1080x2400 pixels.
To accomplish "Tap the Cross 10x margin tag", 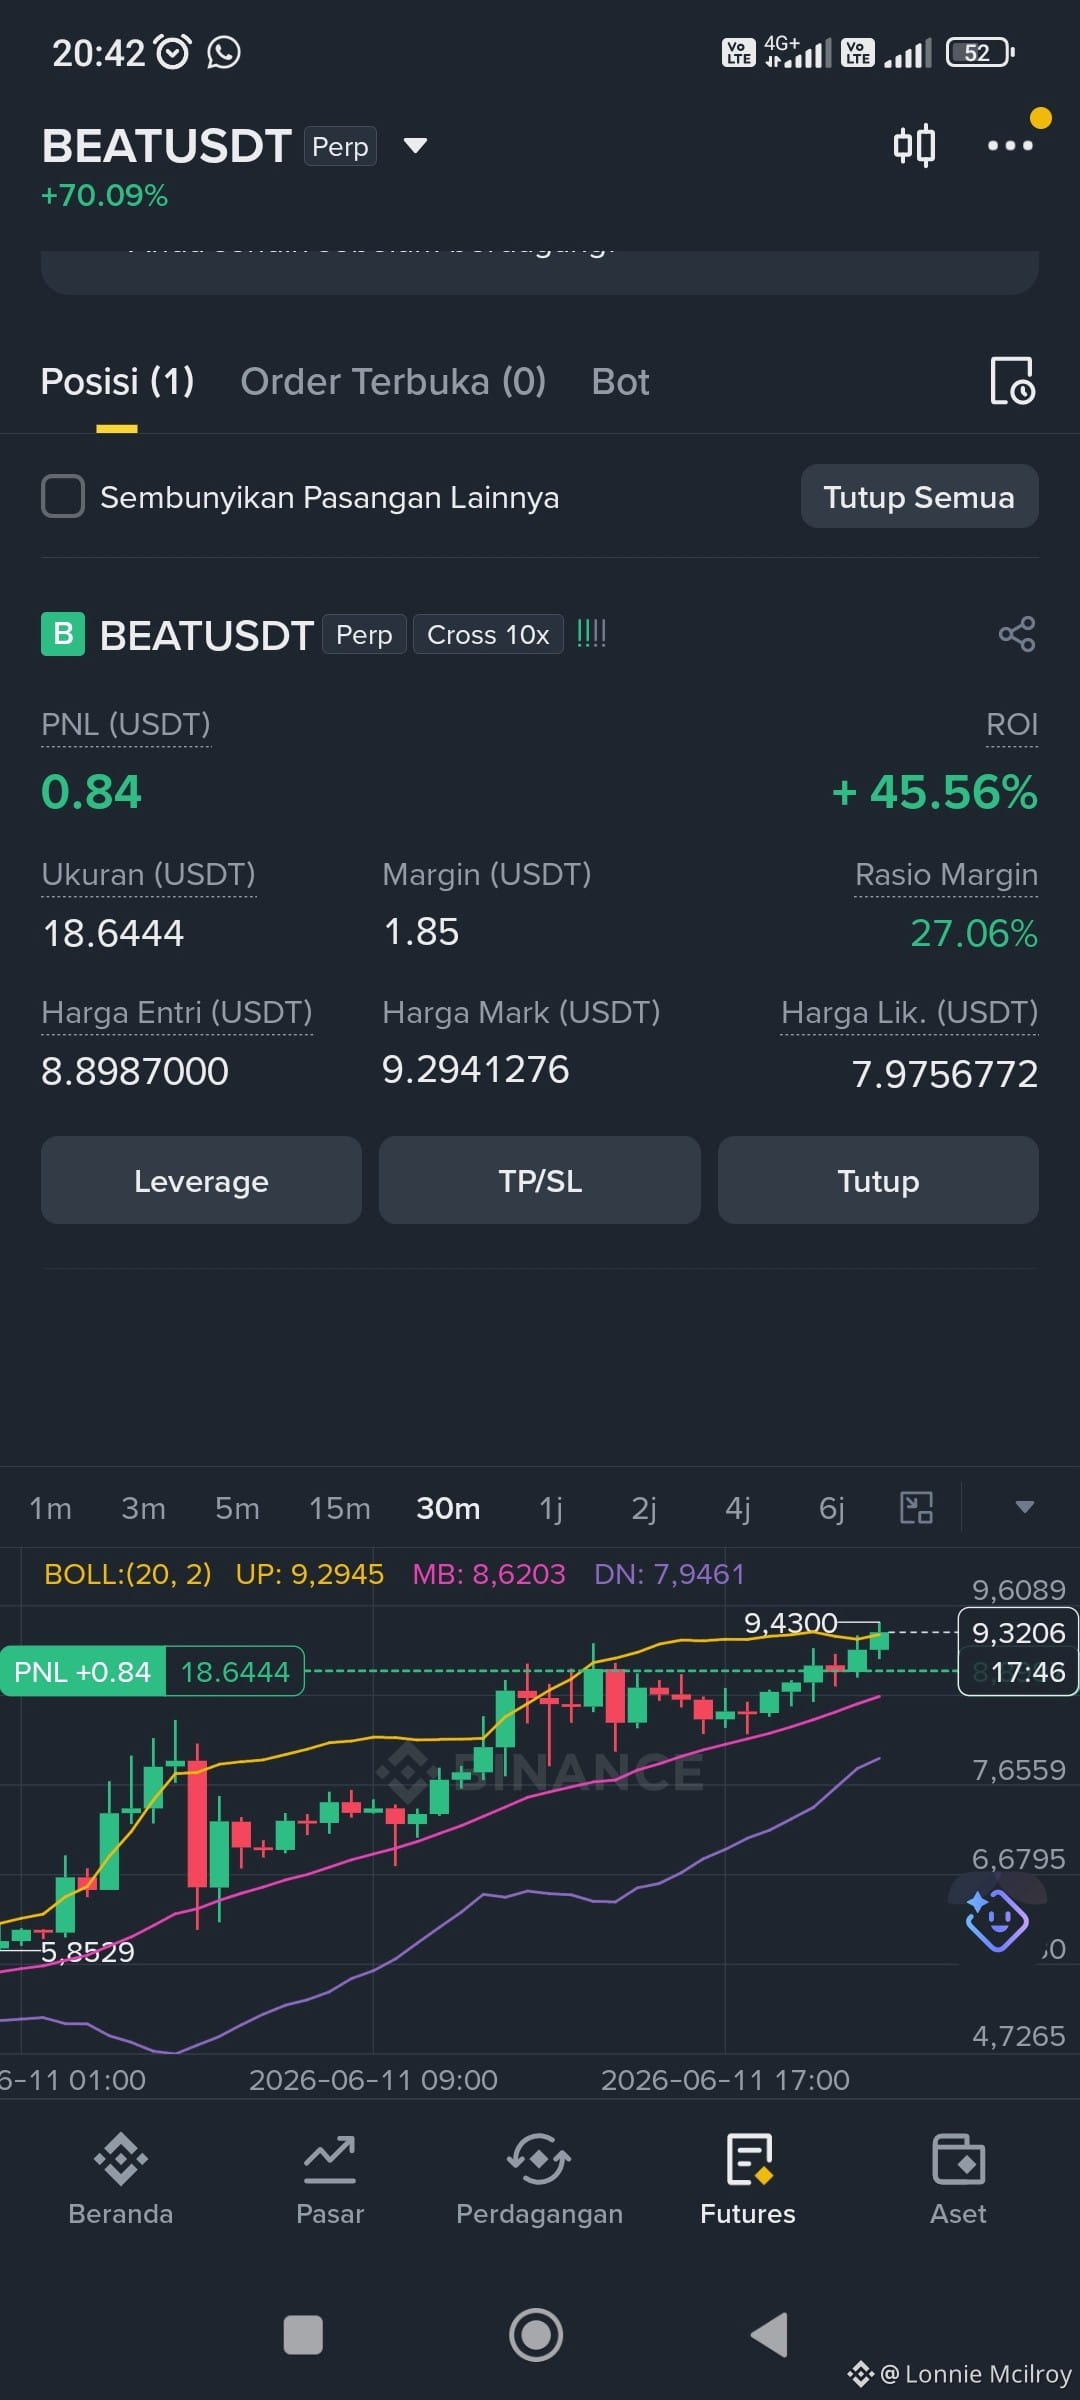I will click(488, 634).
